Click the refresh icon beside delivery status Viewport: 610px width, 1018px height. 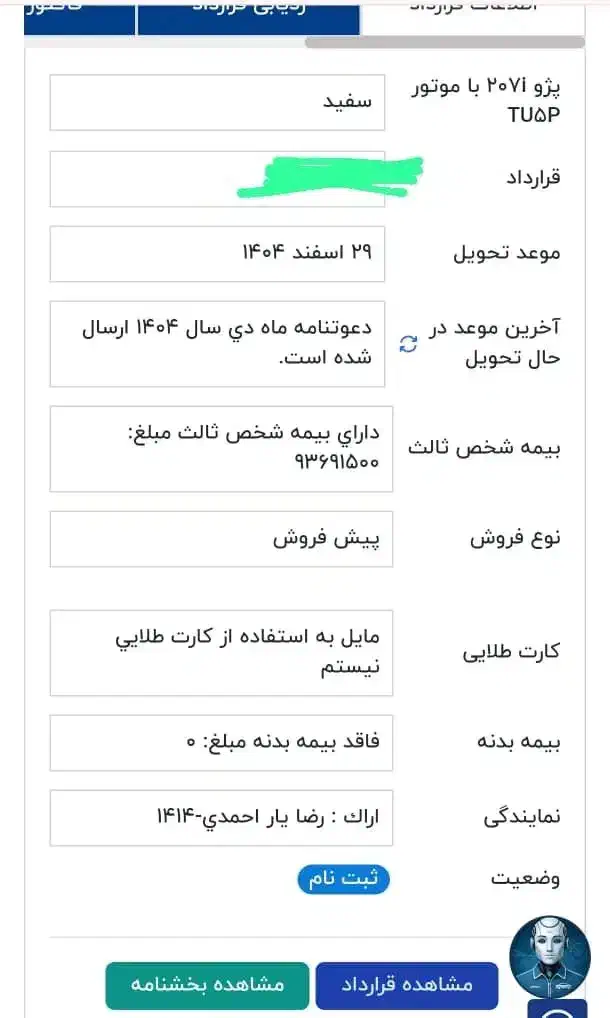408,345
